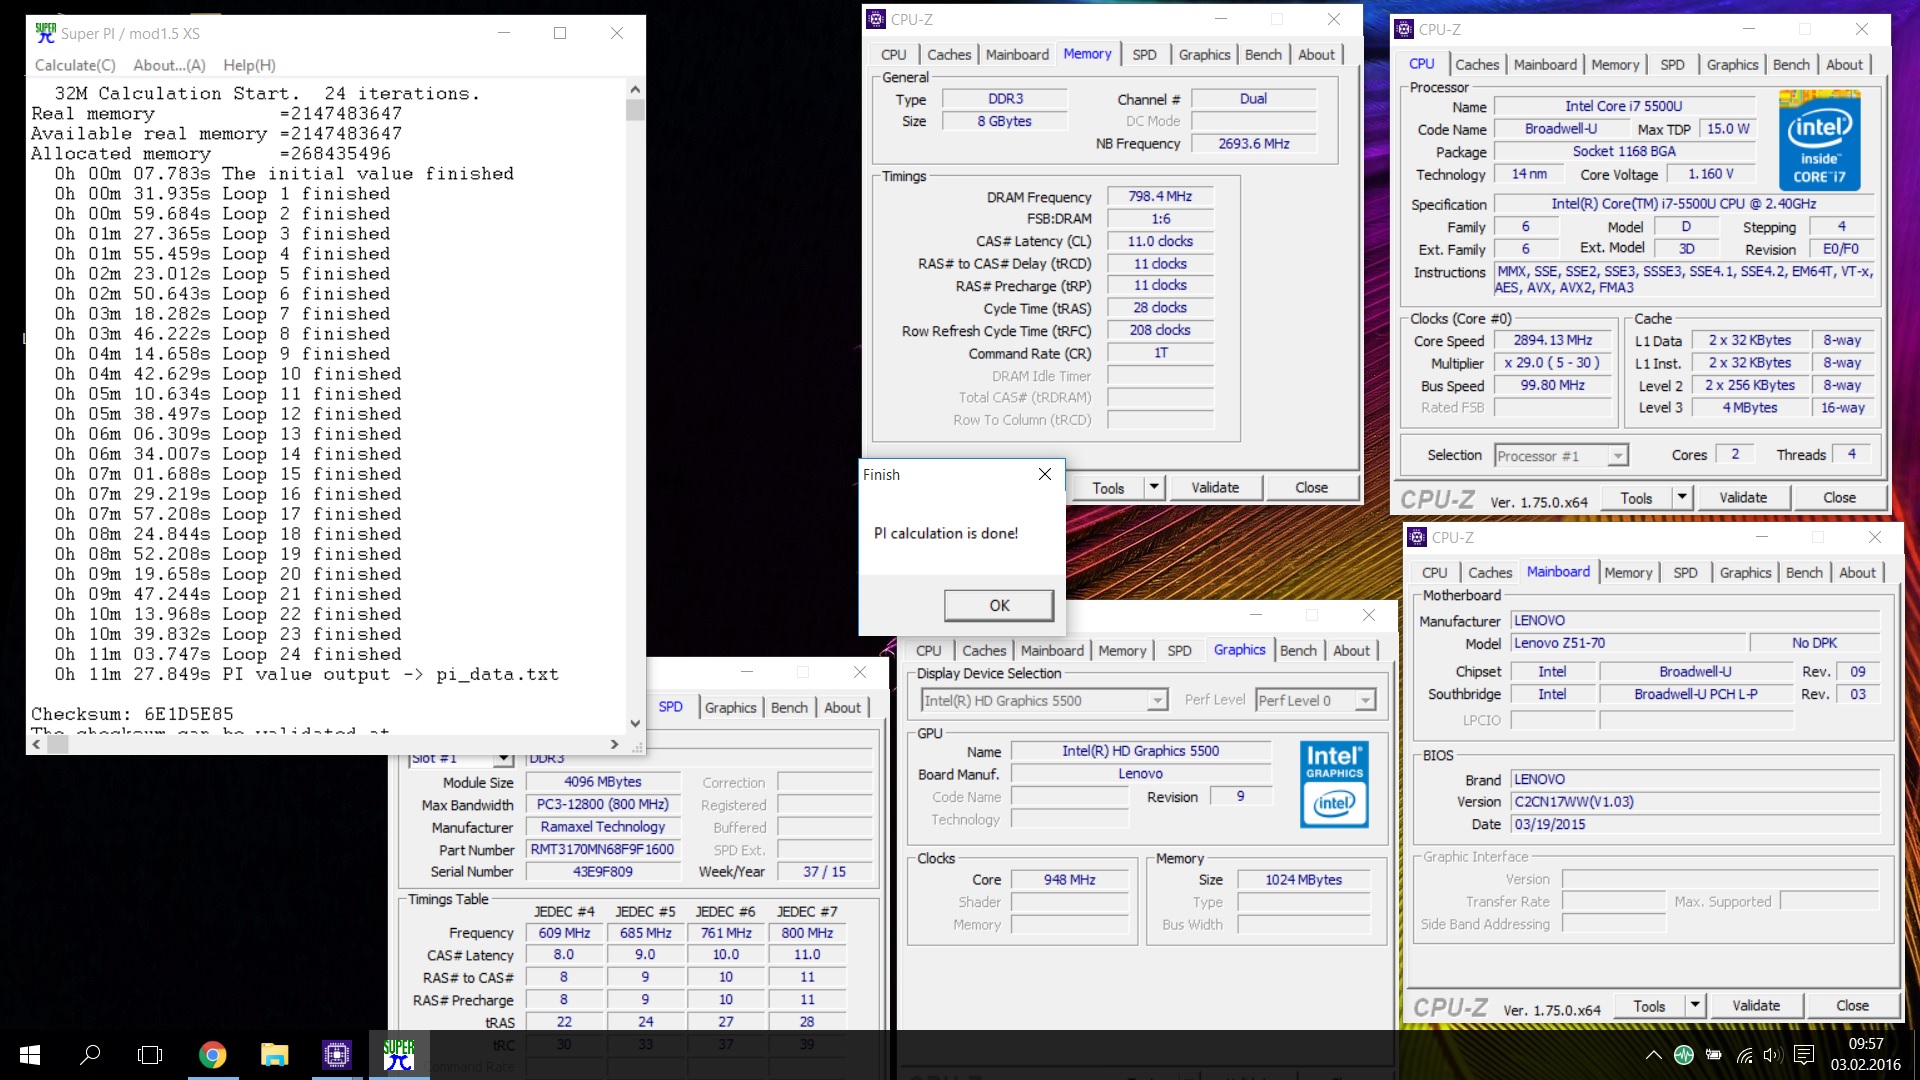Click Super PI title bar icon
The height and width of the screenshot is (1080, 1920).
tap(45, 33)
